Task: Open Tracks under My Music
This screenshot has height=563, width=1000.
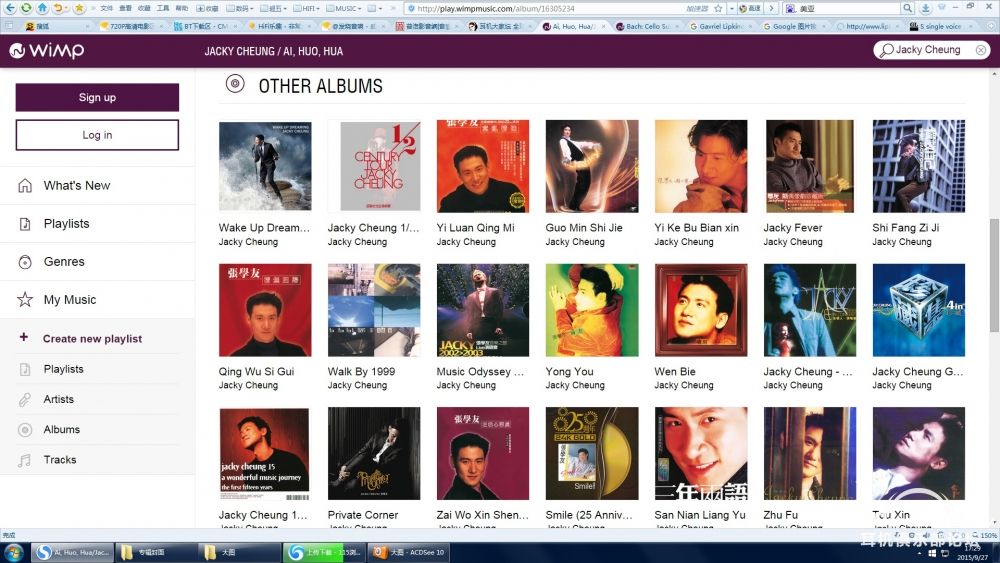Action: point(97,460)
